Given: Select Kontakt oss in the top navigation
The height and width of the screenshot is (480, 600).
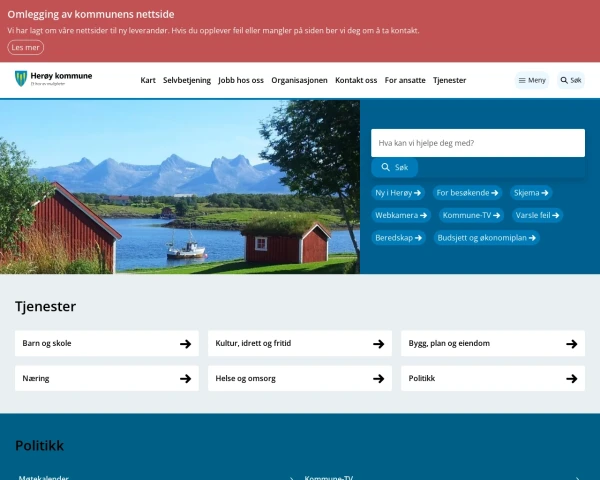Looking at the screenshot, I should [x=356, y=80].
